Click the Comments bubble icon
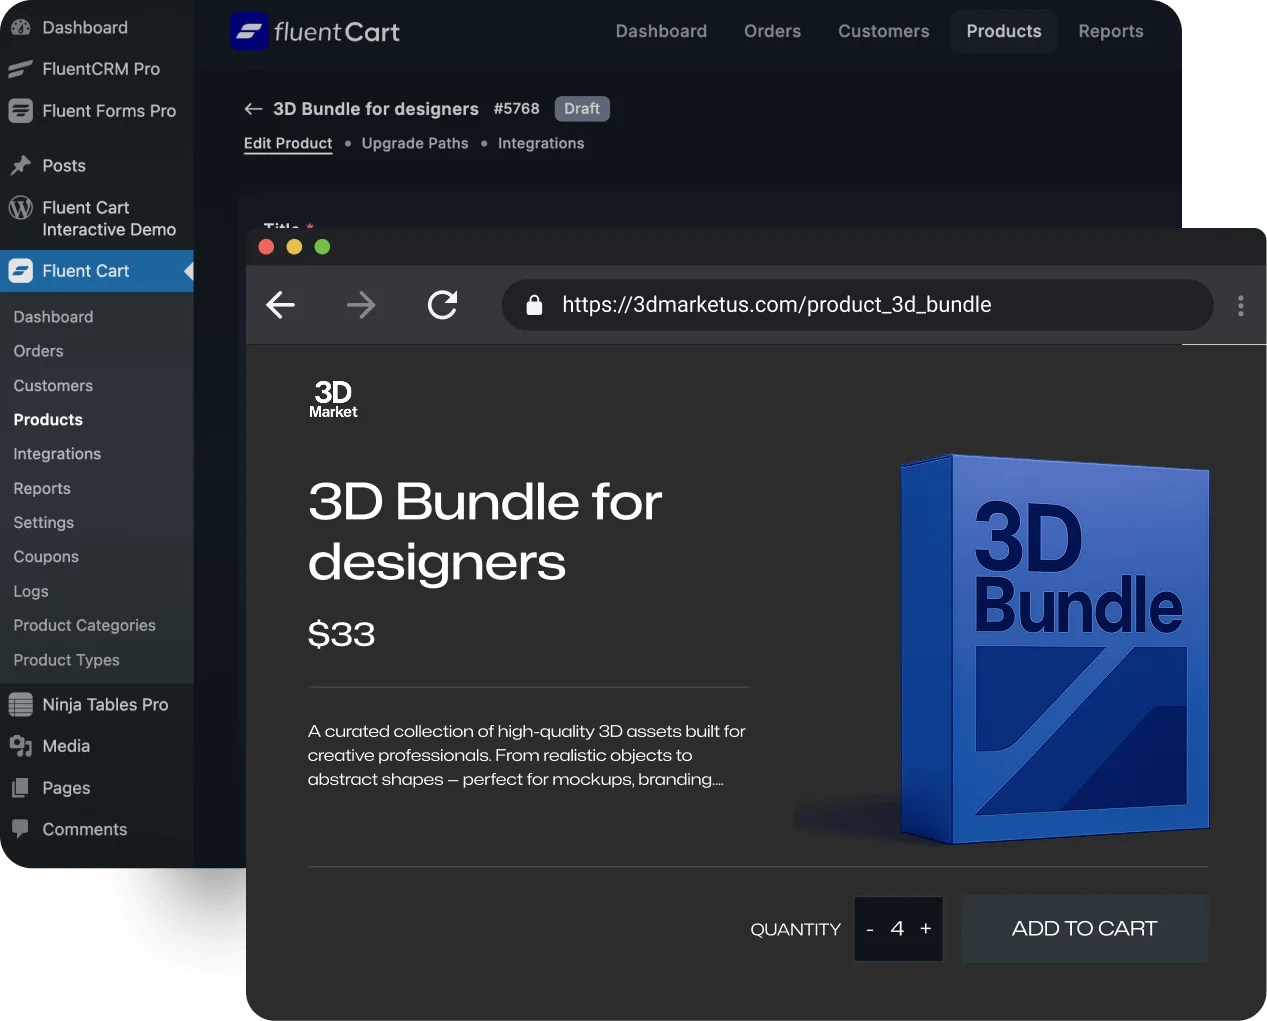 20,828
